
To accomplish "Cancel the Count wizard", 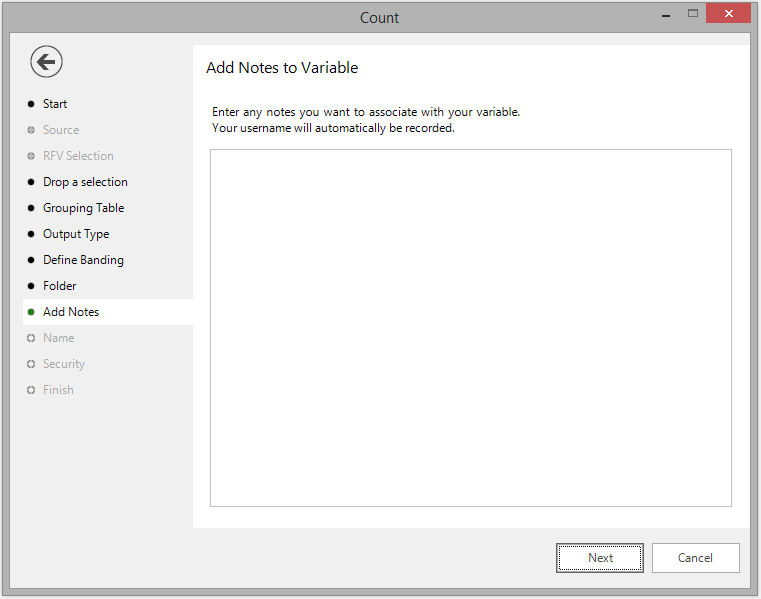I will click(695, 558).
